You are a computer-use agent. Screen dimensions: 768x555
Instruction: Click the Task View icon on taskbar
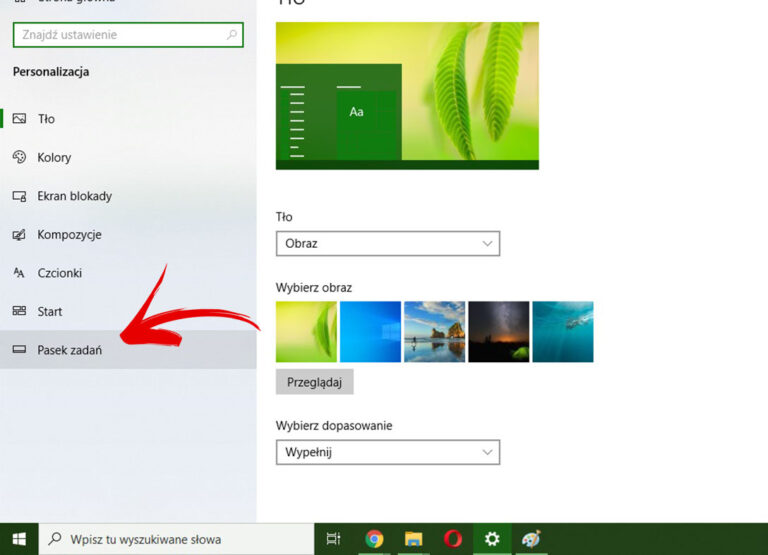[x=333, y=539]
